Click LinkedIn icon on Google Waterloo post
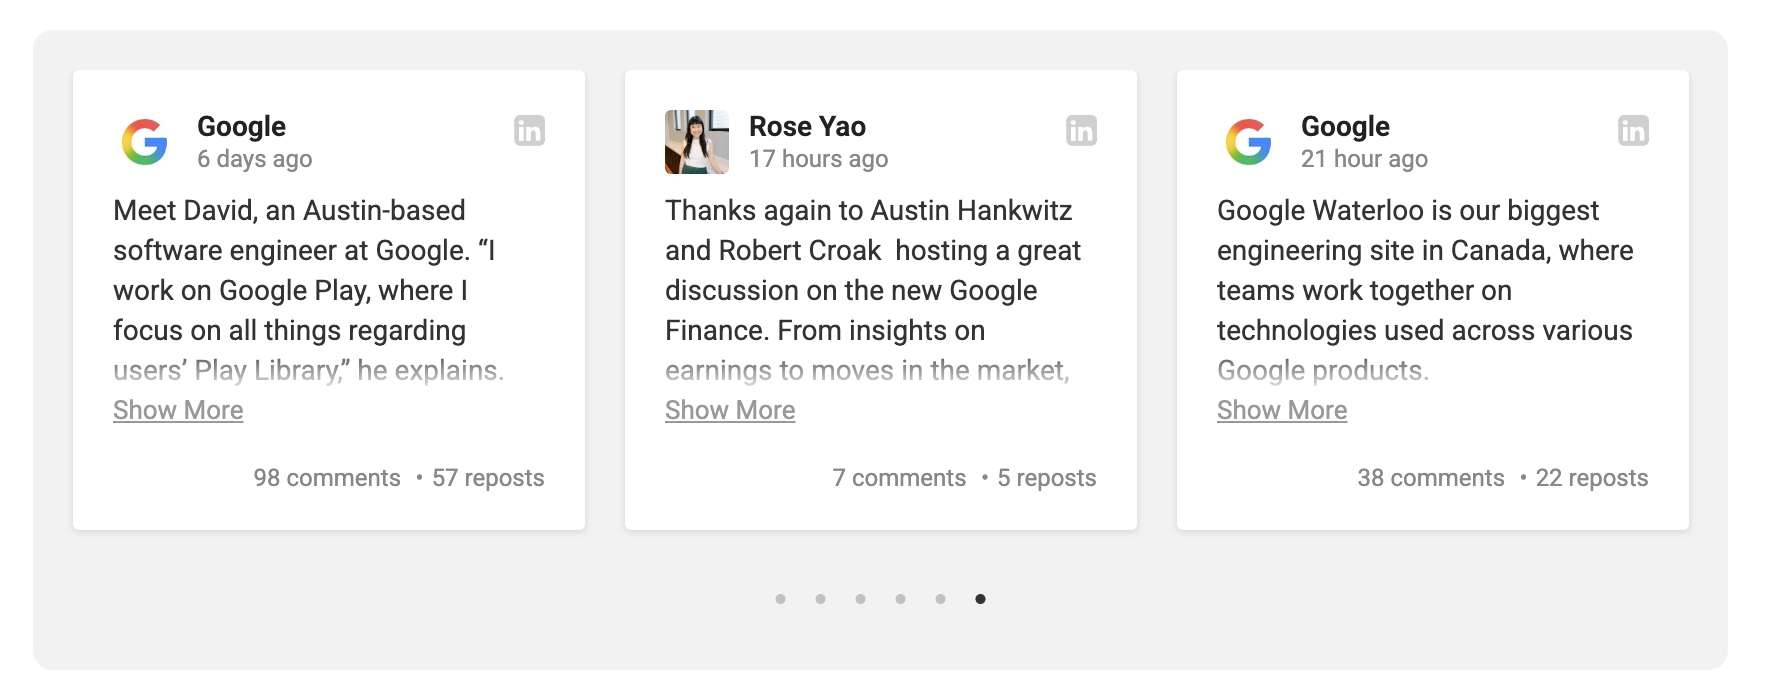 1633,131
